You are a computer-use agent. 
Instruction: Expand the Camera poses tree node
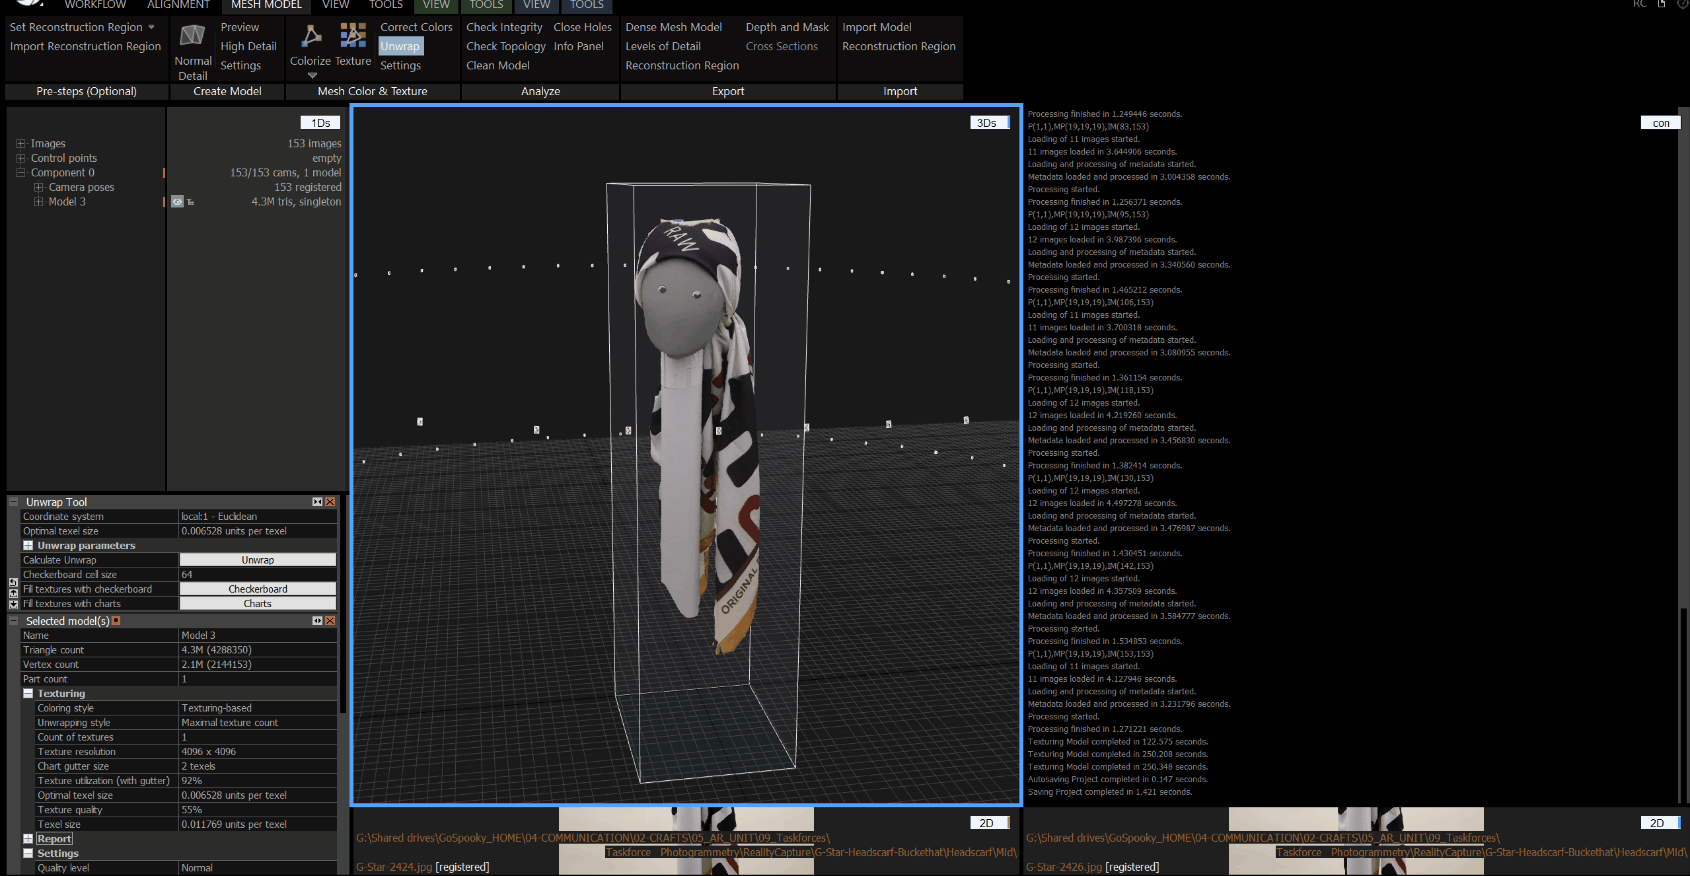tap(38, 187)
